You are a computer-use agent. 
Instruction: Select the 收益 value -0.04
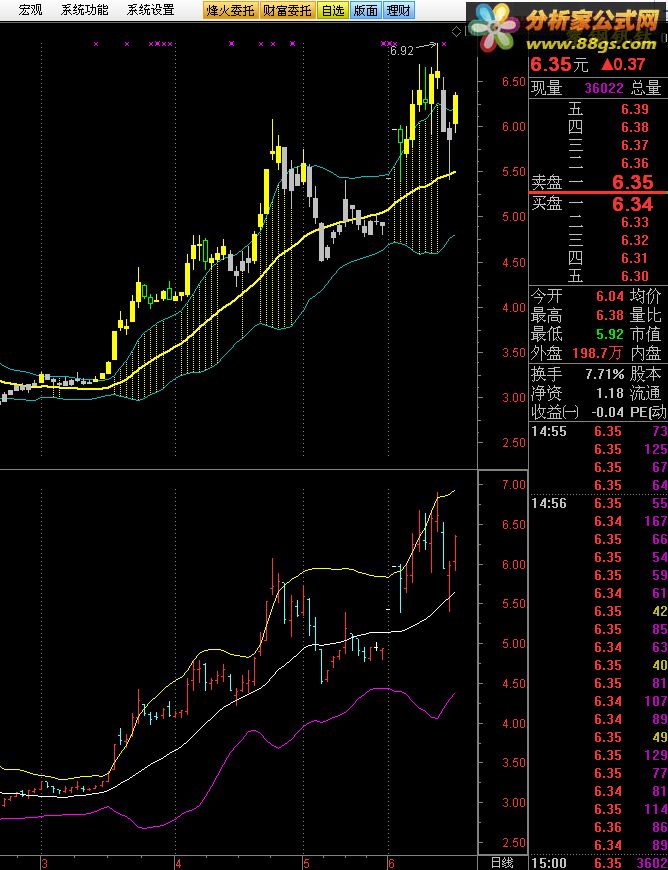606,413
